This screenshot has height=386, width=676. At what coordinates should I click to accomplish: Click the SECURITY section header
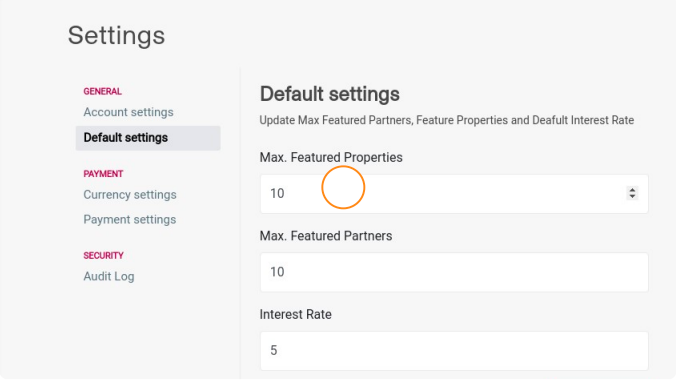pyautogui.click(x=103, y=256)
